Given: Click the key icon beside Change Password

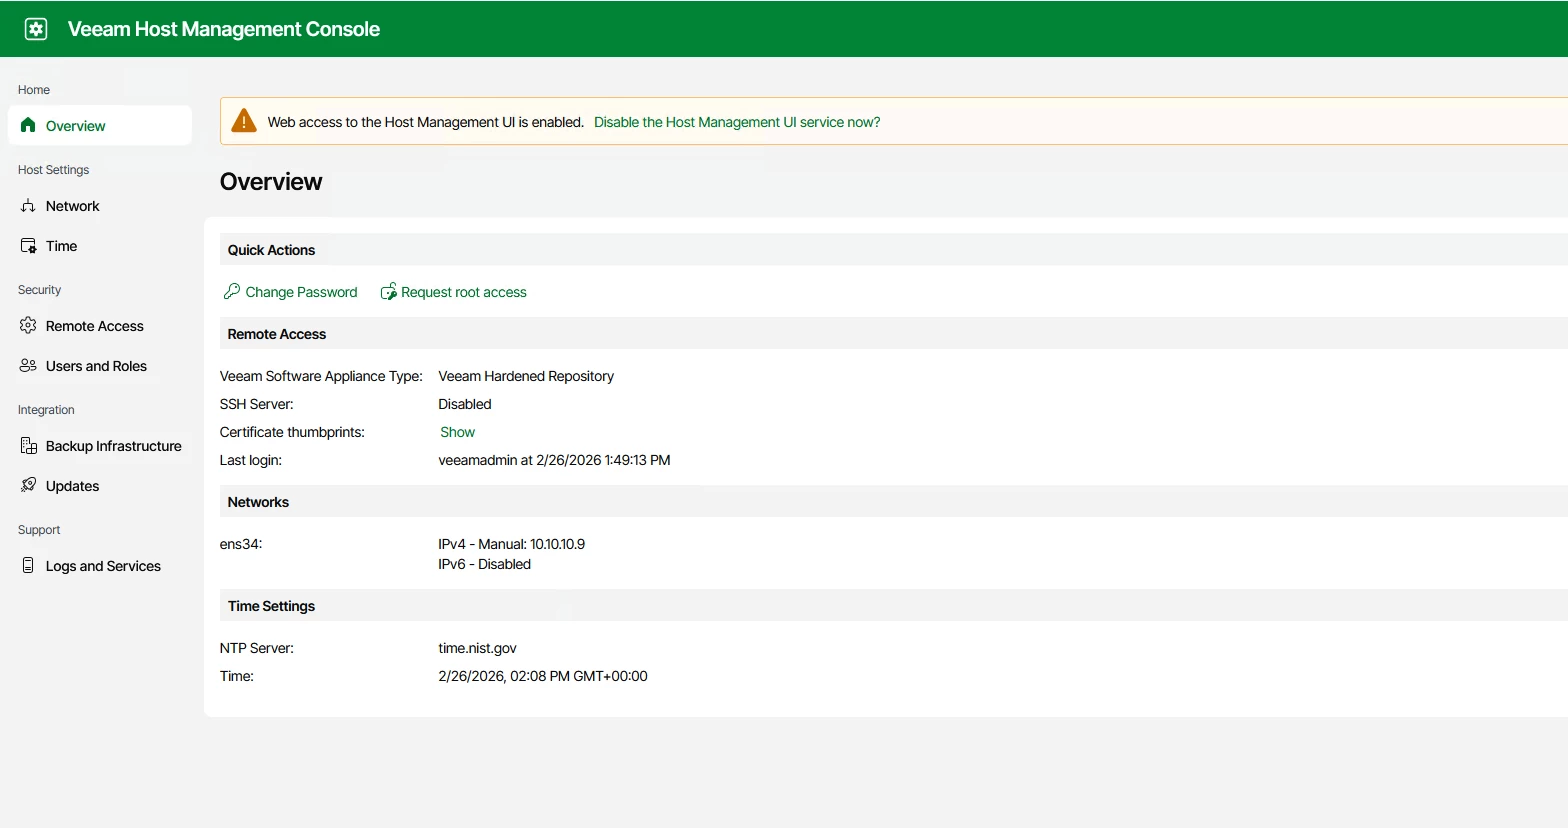Looking at the screenshot, I should 232,291.
